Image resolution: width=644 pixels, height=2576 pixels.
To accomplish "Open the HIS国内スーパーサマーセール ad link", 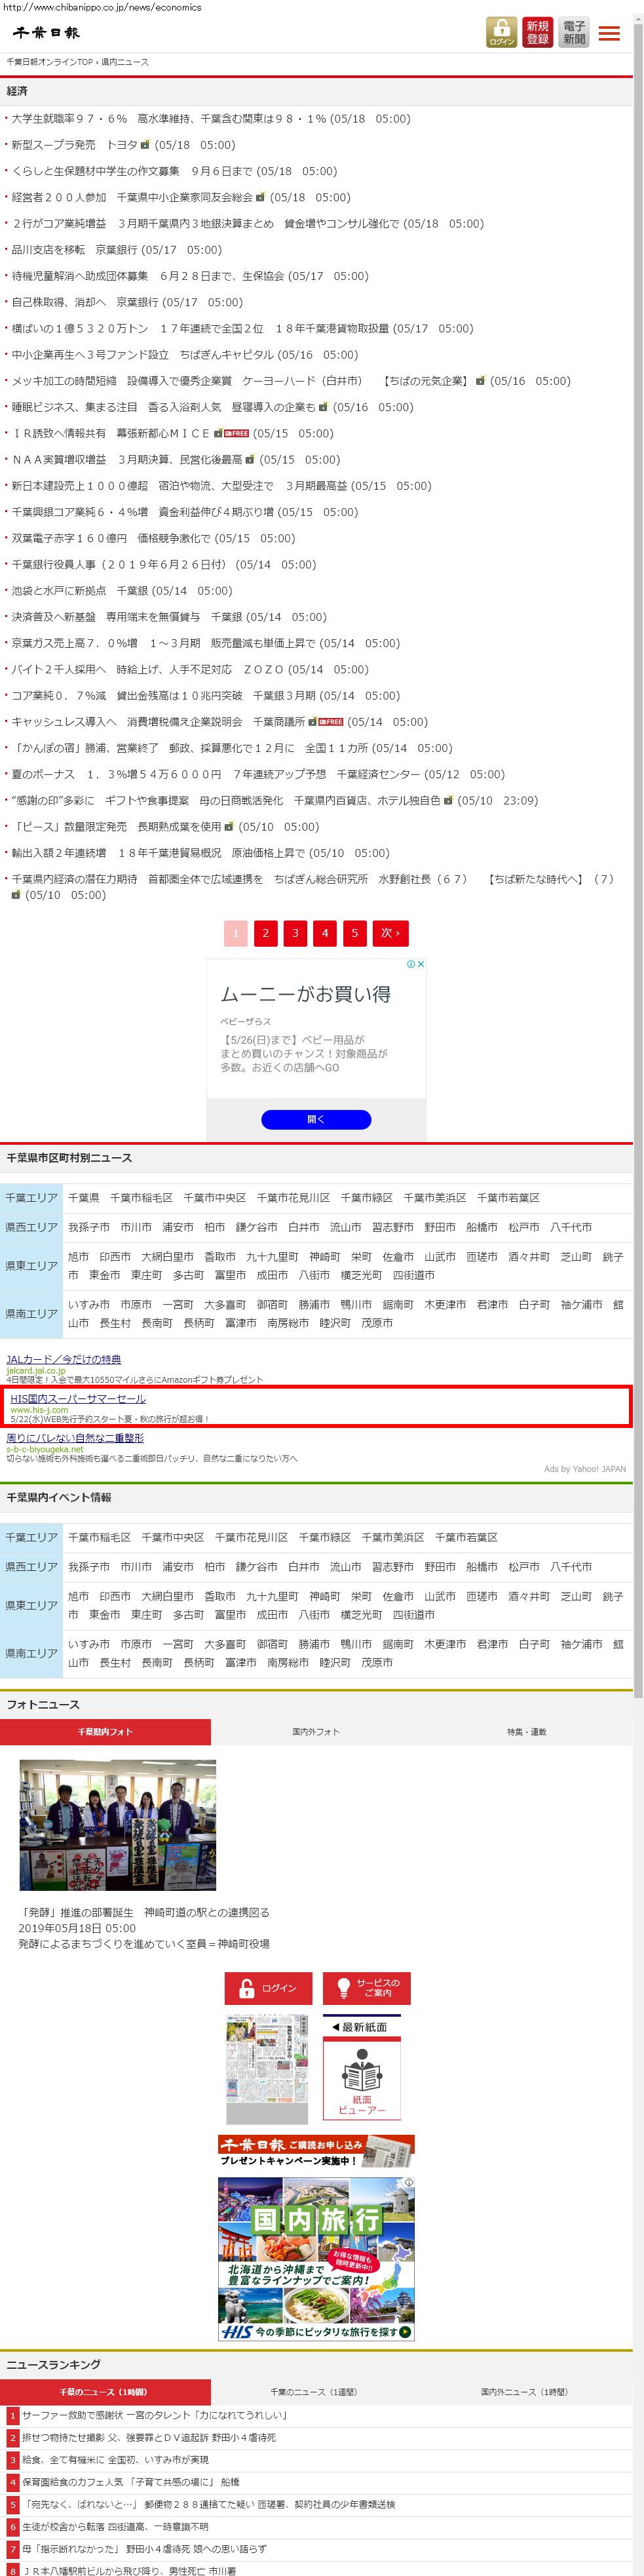I will point(78,1399).
